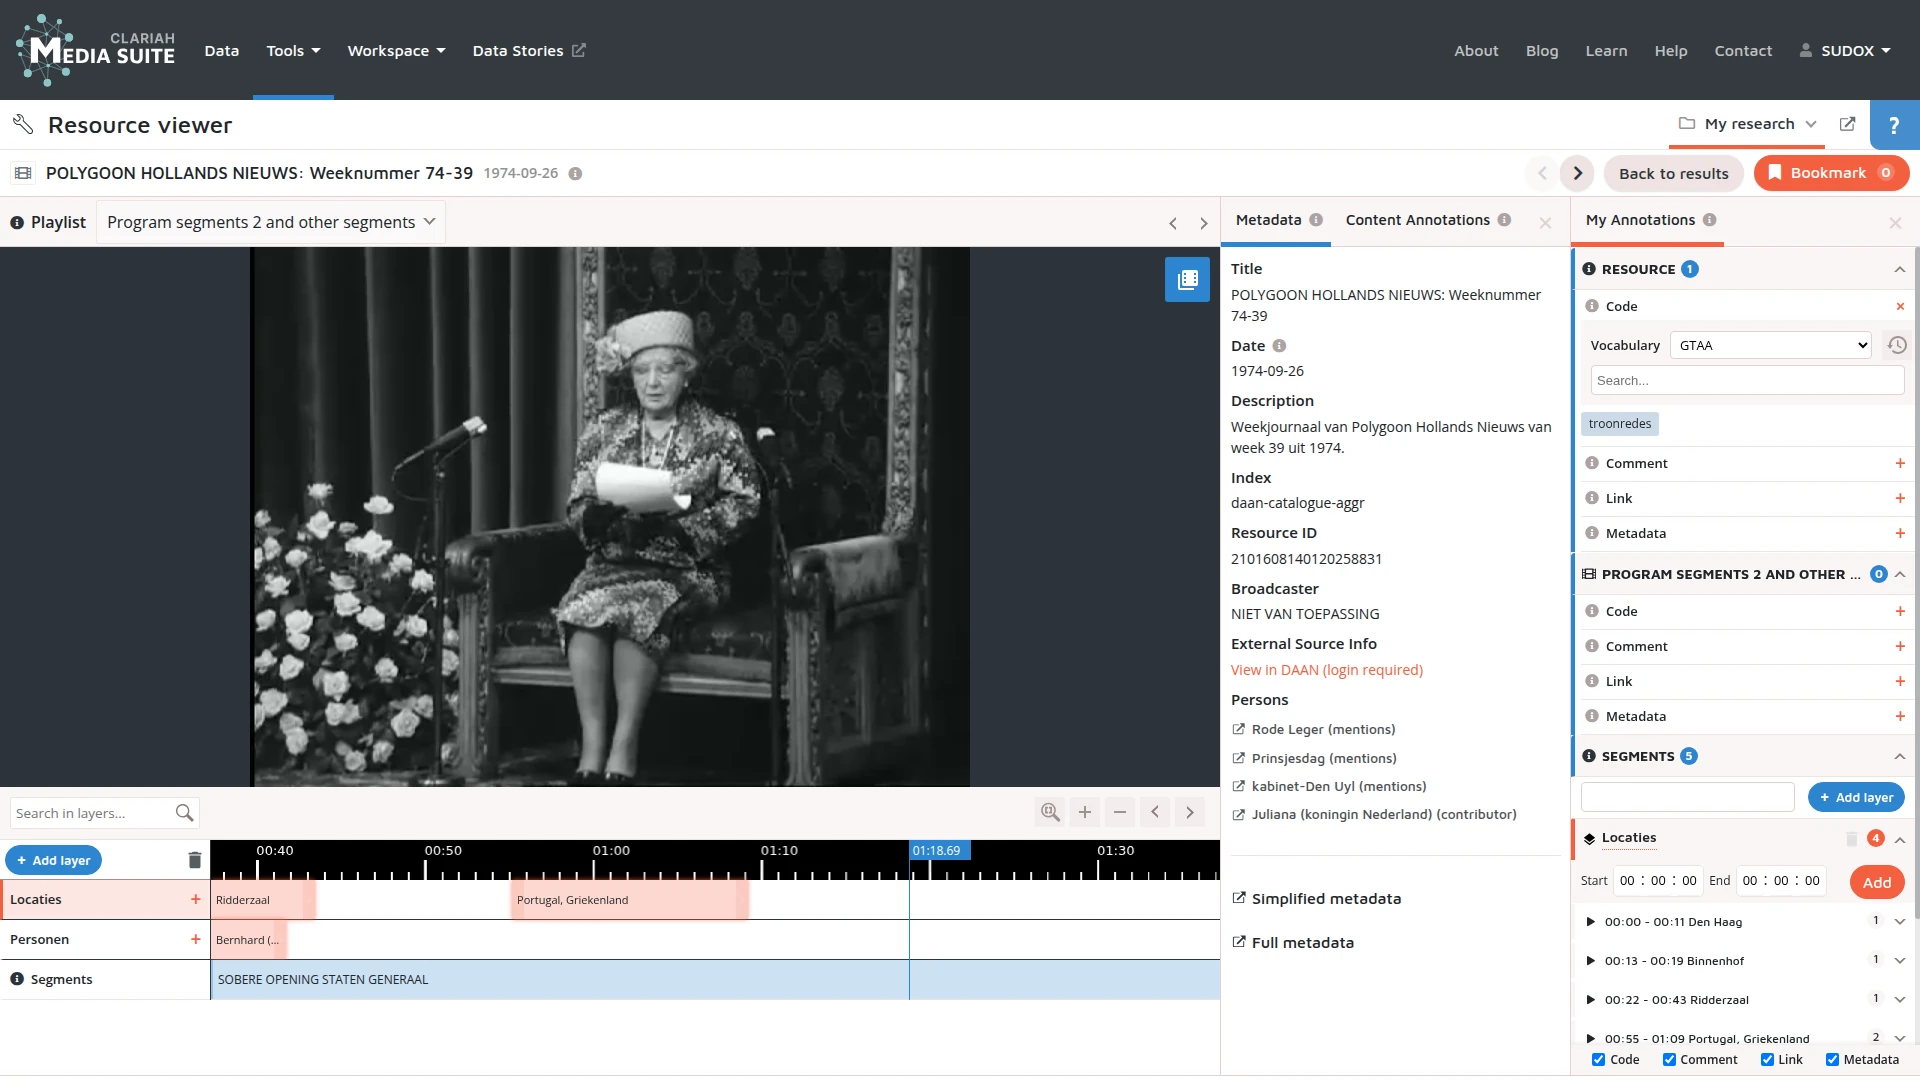Zoom in the timeline with plus icon
Viewport: 1920px width, 1080px height.
pos(1085,812)
